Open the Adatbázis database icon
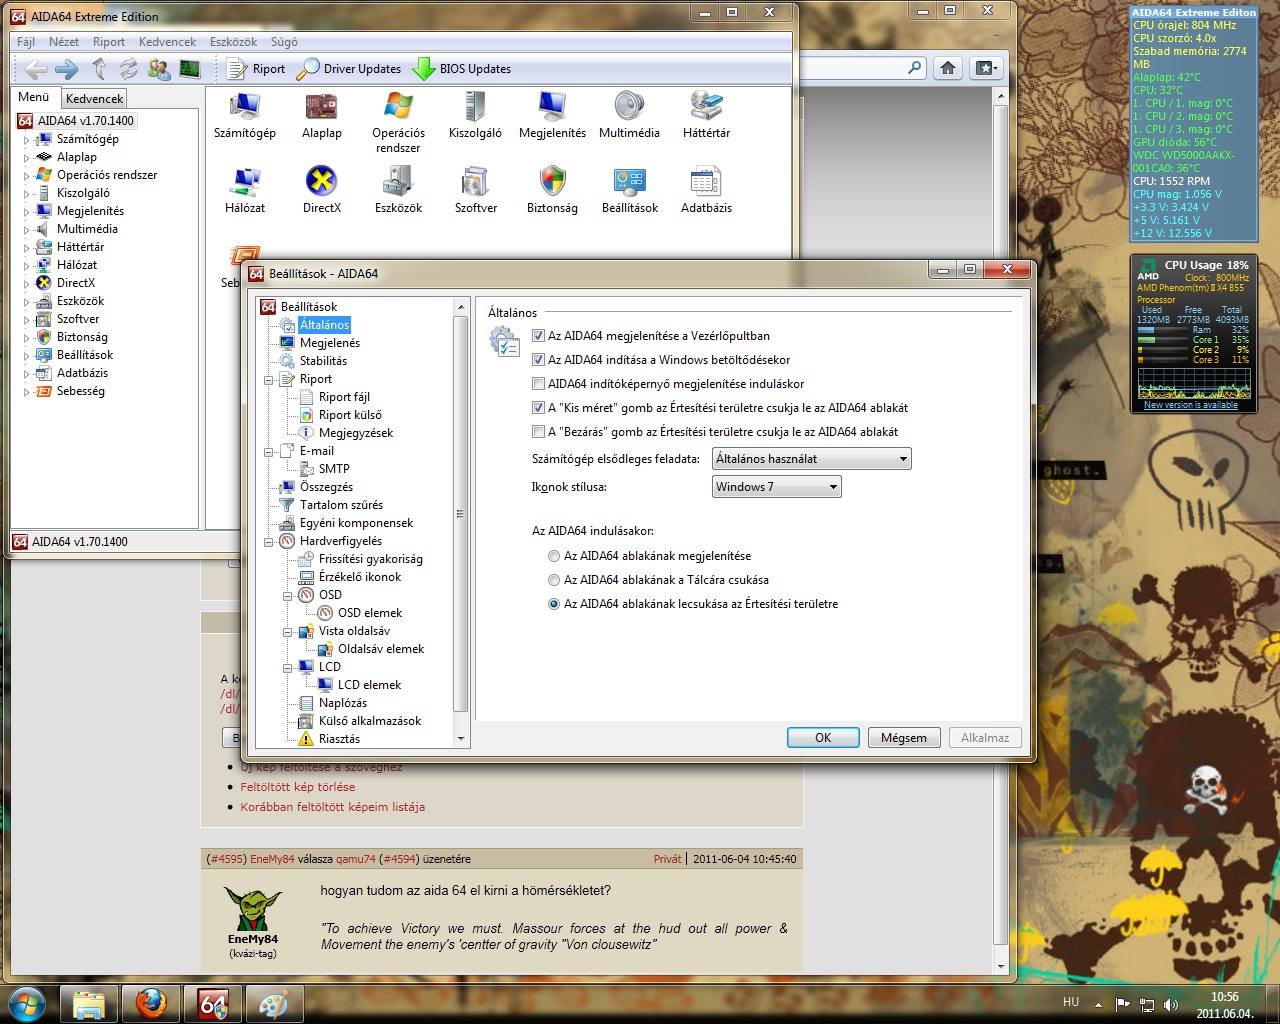This screenshot has width=1280, height=1024. [706, 192]
